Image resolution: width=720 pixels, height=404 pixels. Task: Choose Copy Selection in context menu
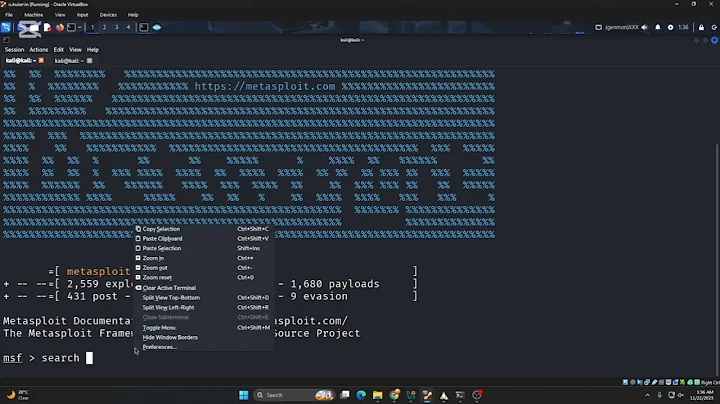point(203,229)
